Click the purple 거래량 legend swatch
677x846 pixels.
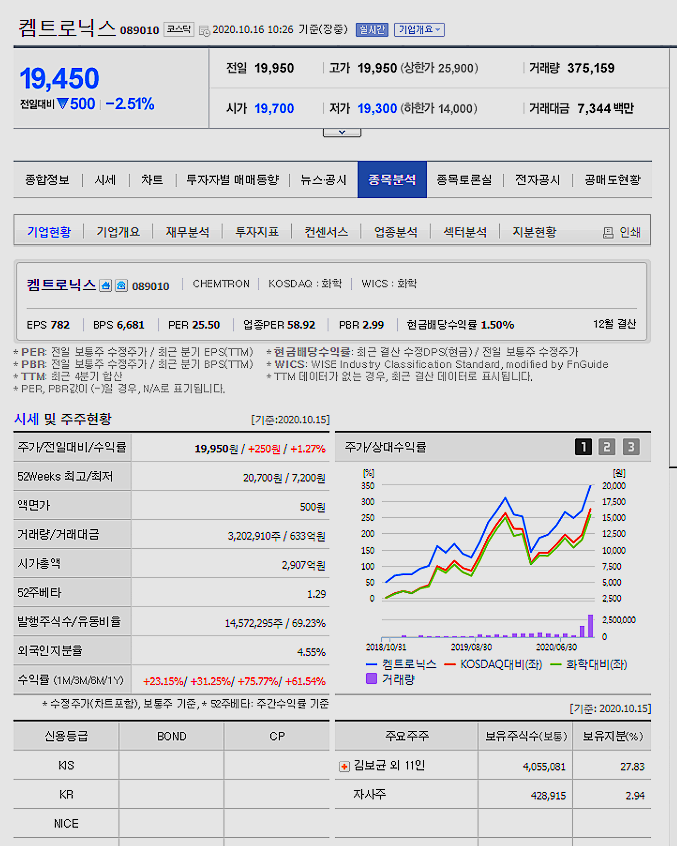pos(371,679)
